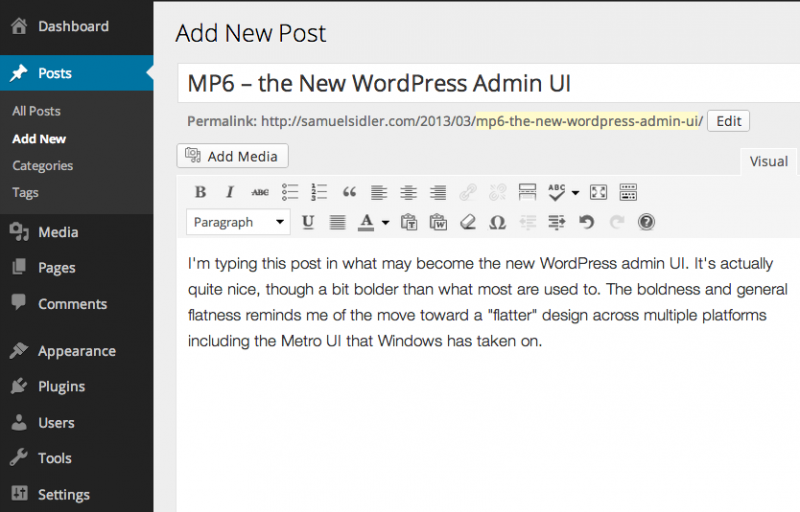800x512 pixels.
Task: Go to All Posts
Action: 36,111
